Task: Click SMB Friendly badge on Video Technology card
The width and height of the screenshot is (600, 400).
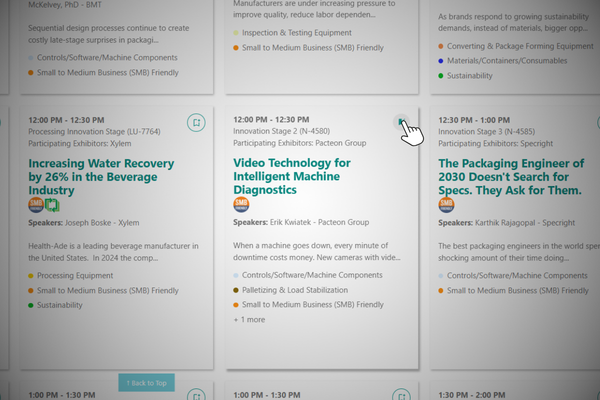Action: pyautogui.click(x=241, y=205)
